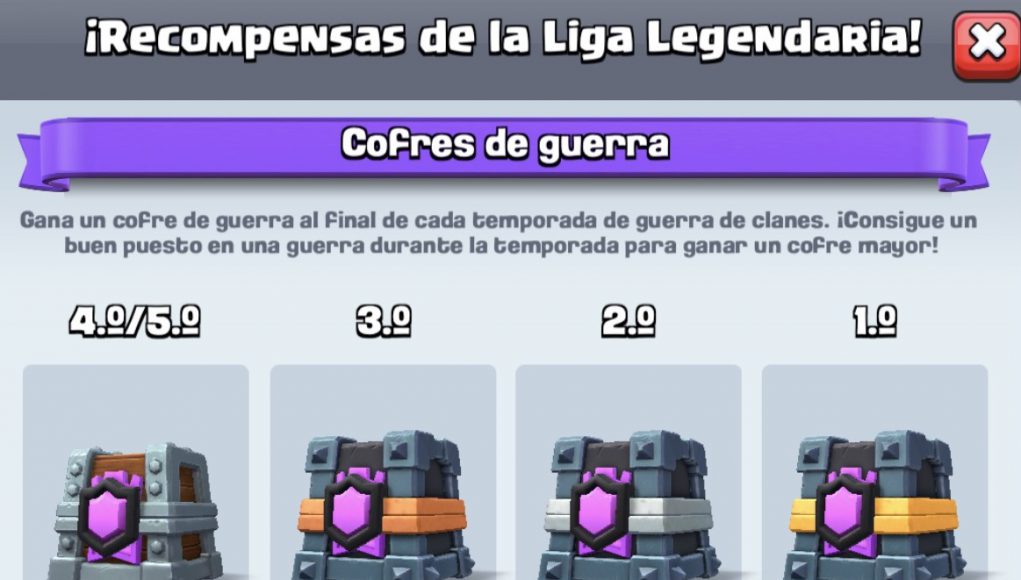Open the 1st place reward card panel
The height and width of the screenshot is (580, 1021).
(874, 472)
